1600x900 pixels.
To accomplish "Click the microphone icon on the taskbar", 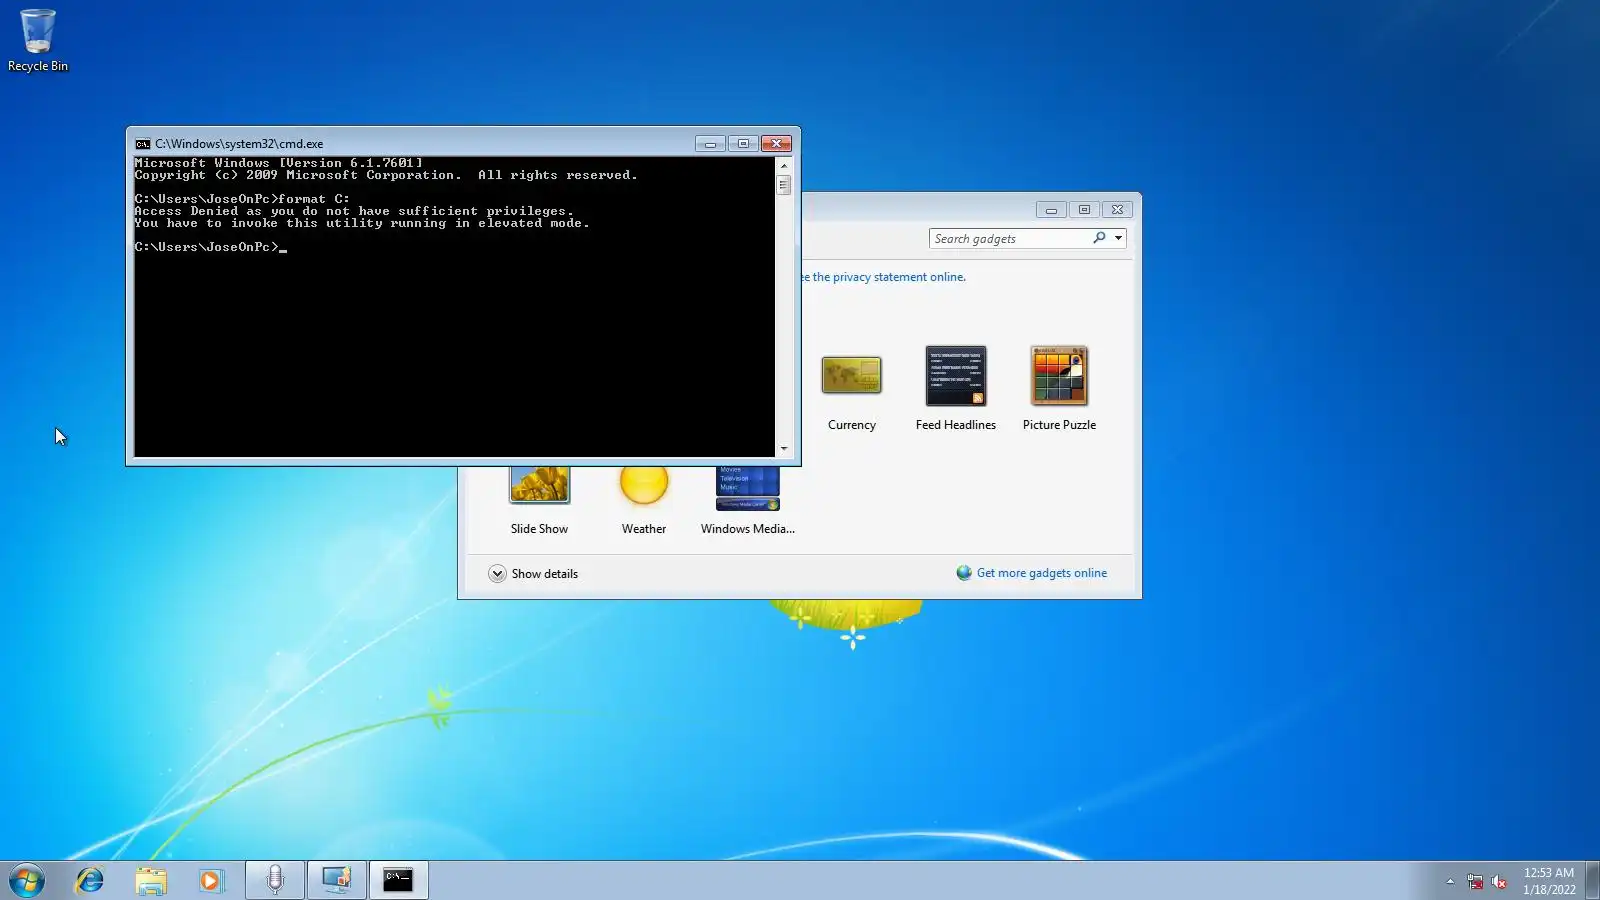I will tap(275, 880).
